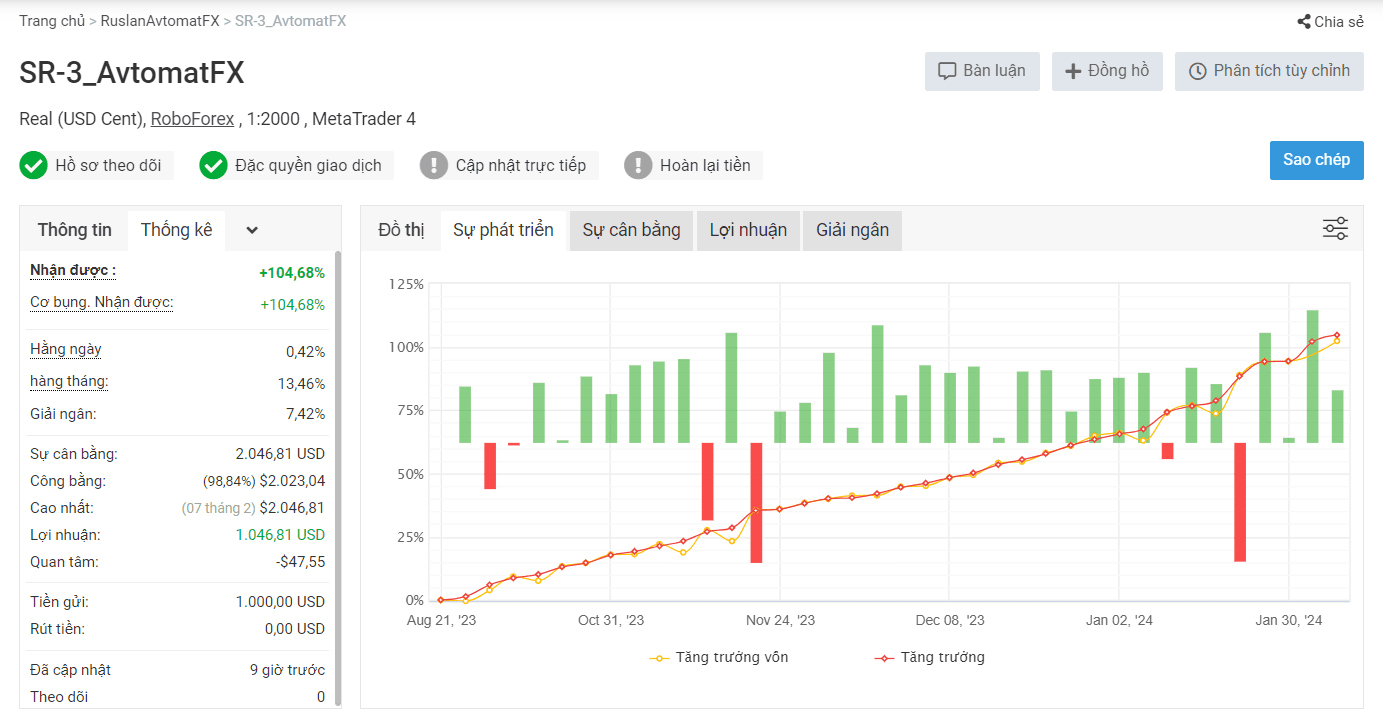Go to RuslanAvtomatFX in the breadcrumb
This screenshot has width=1383, height=722.
click(159, 21)
